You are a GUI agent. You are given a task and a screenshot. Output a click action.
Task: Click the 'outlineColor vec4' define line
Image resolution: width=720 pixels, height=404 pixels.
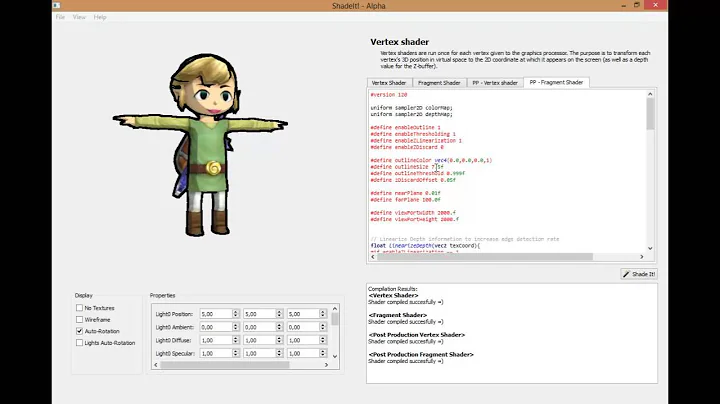pos(431,160)
